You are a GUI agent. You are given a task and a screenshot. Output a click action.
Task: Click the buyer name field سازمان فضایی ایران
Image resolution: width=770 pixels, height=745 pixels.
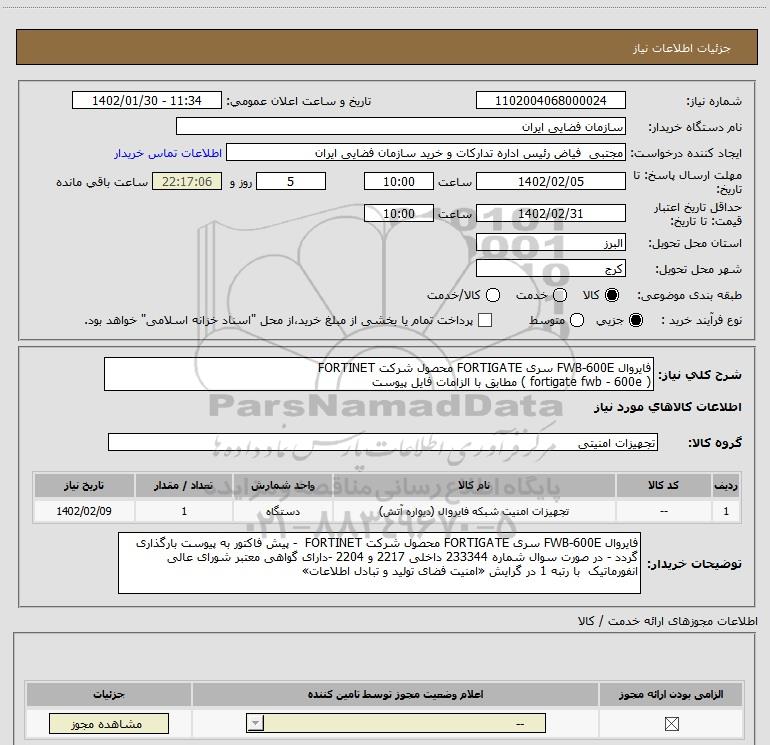click(401, 127)
